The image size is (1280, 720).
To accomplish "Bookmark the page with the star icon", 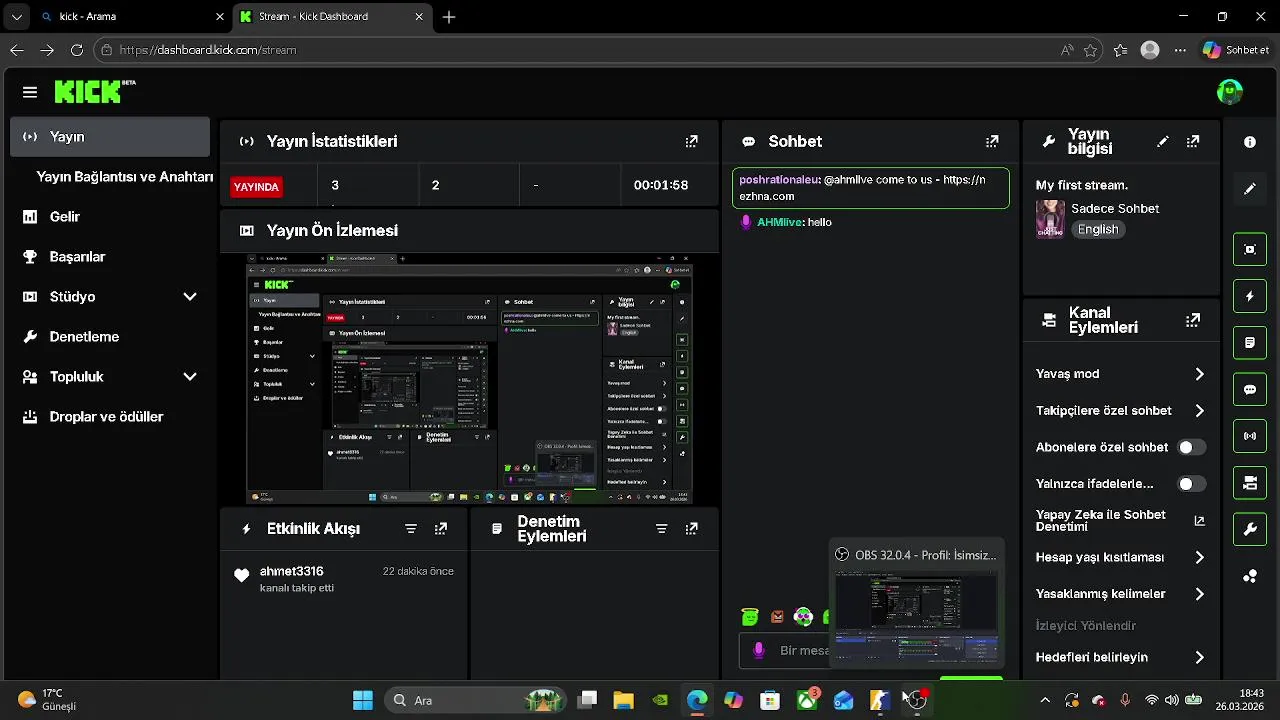I will [1091, 50].
